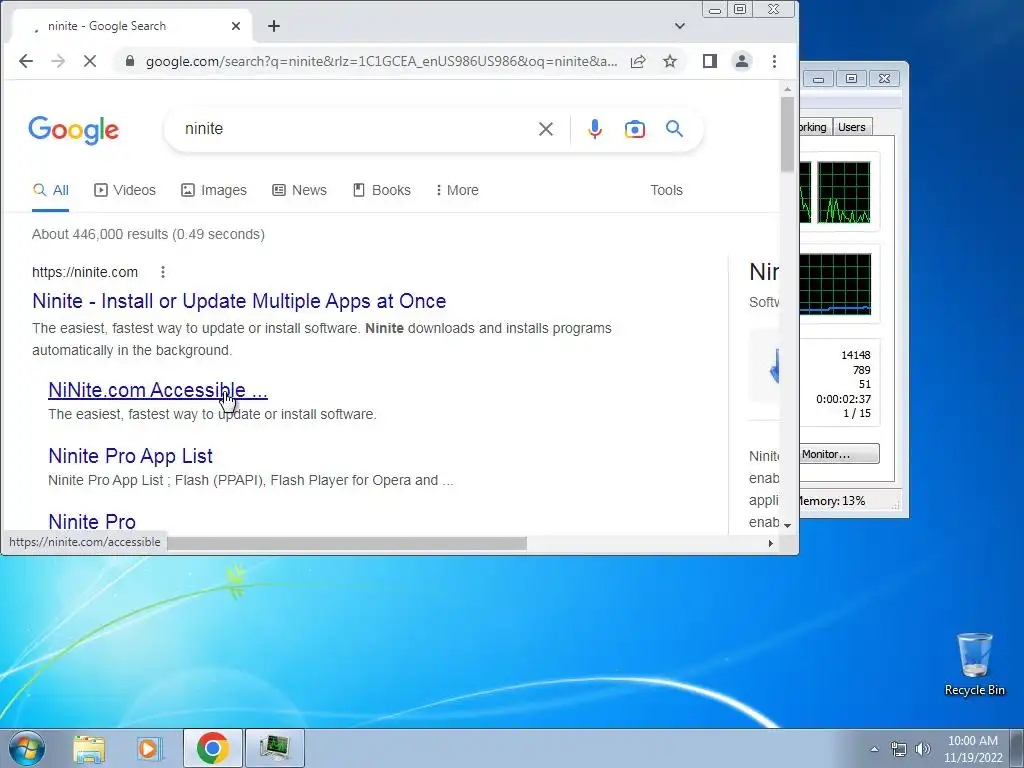Start voice search with microphone icon

pos(594,129)
